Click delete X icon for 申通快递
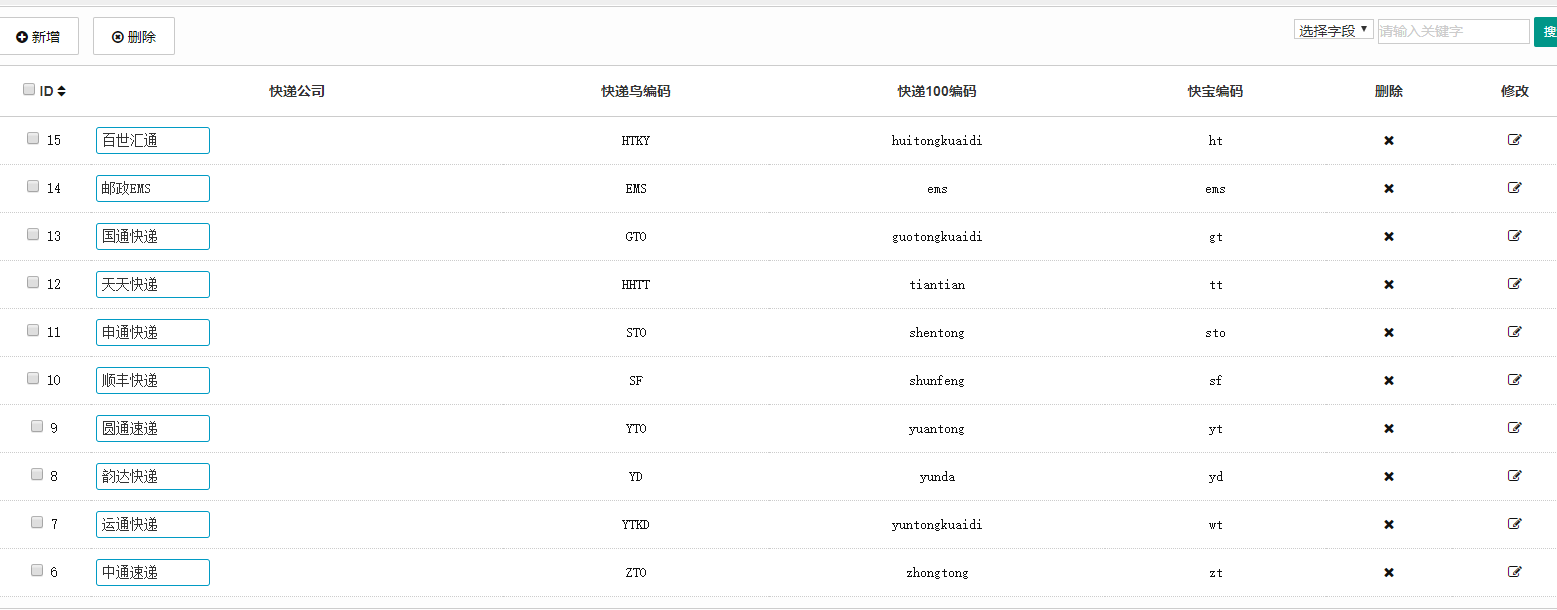 [x=1388, y=333]
